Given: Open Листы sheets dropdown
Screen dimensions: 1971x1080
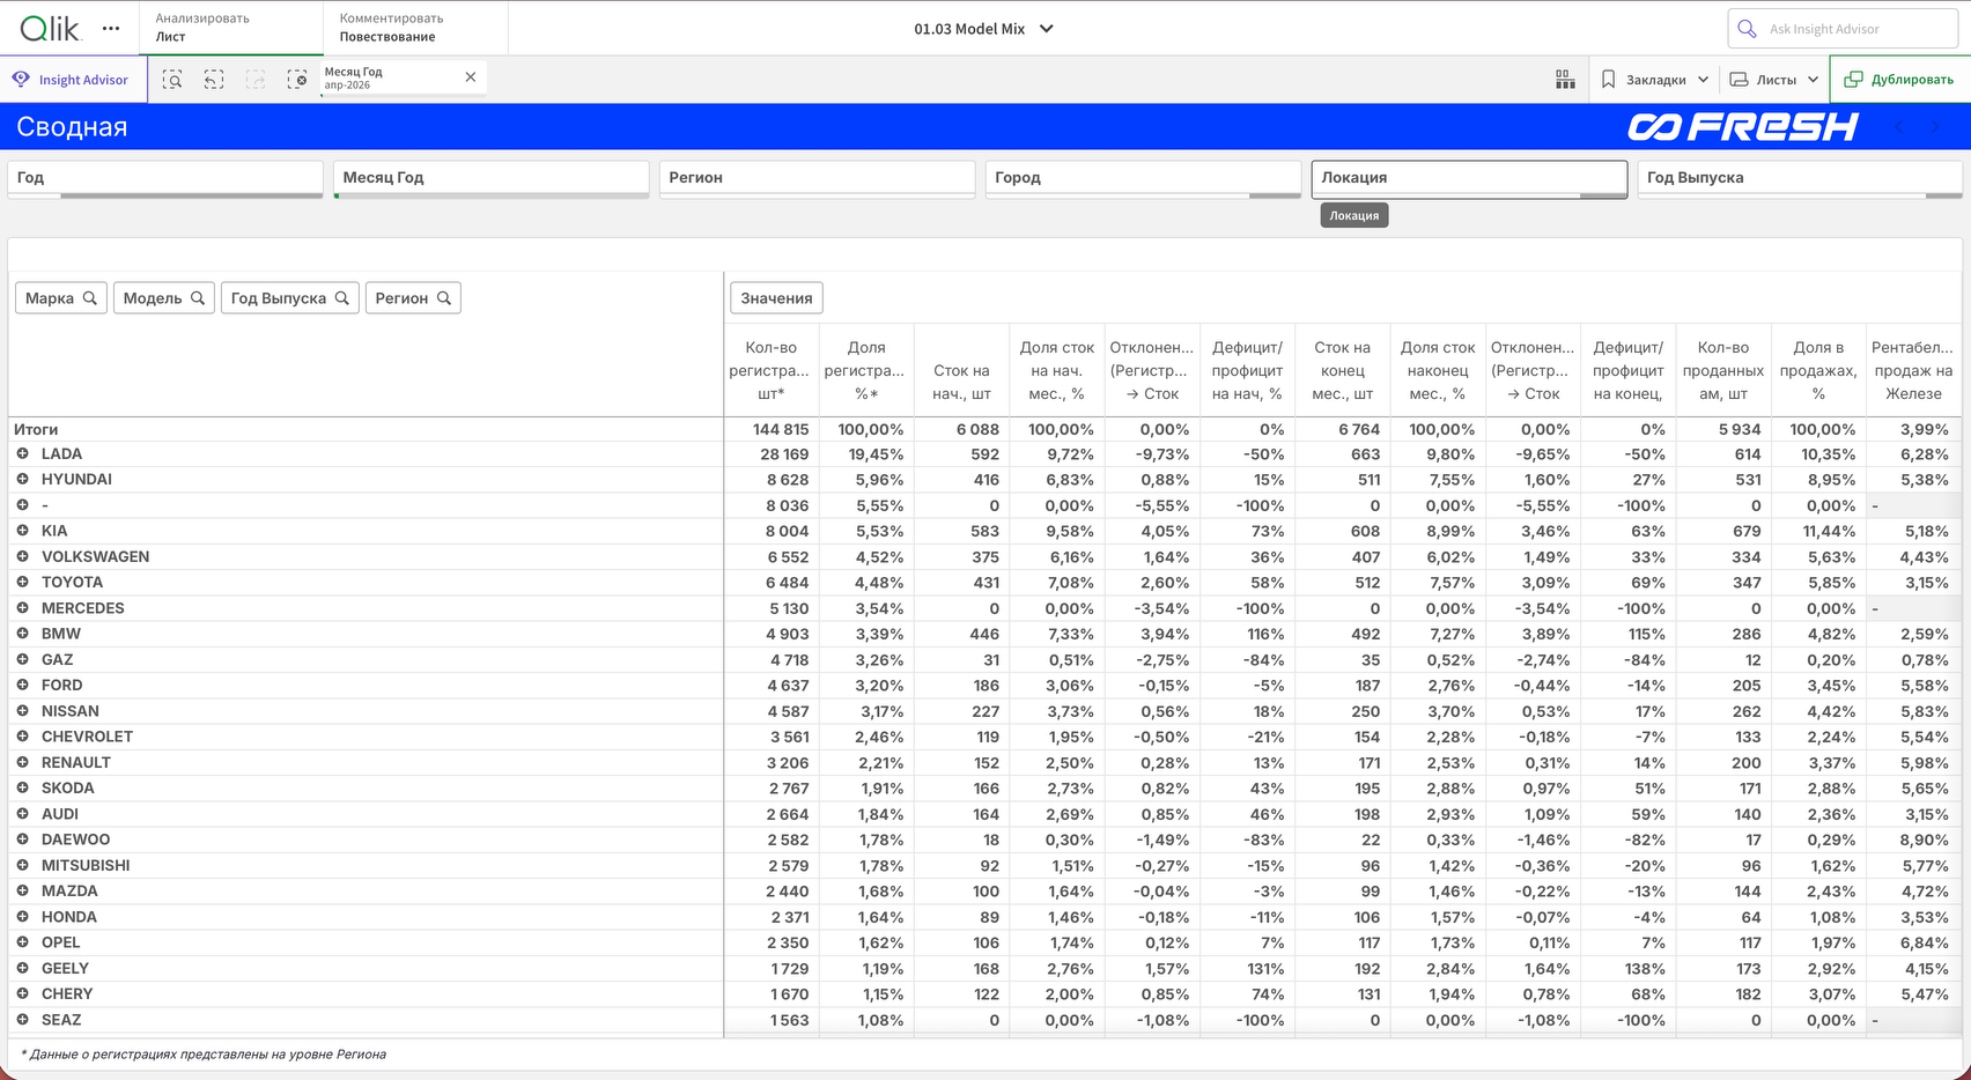Looking at the screenshot, I should pyautogui.click(x=1774, y=80).
